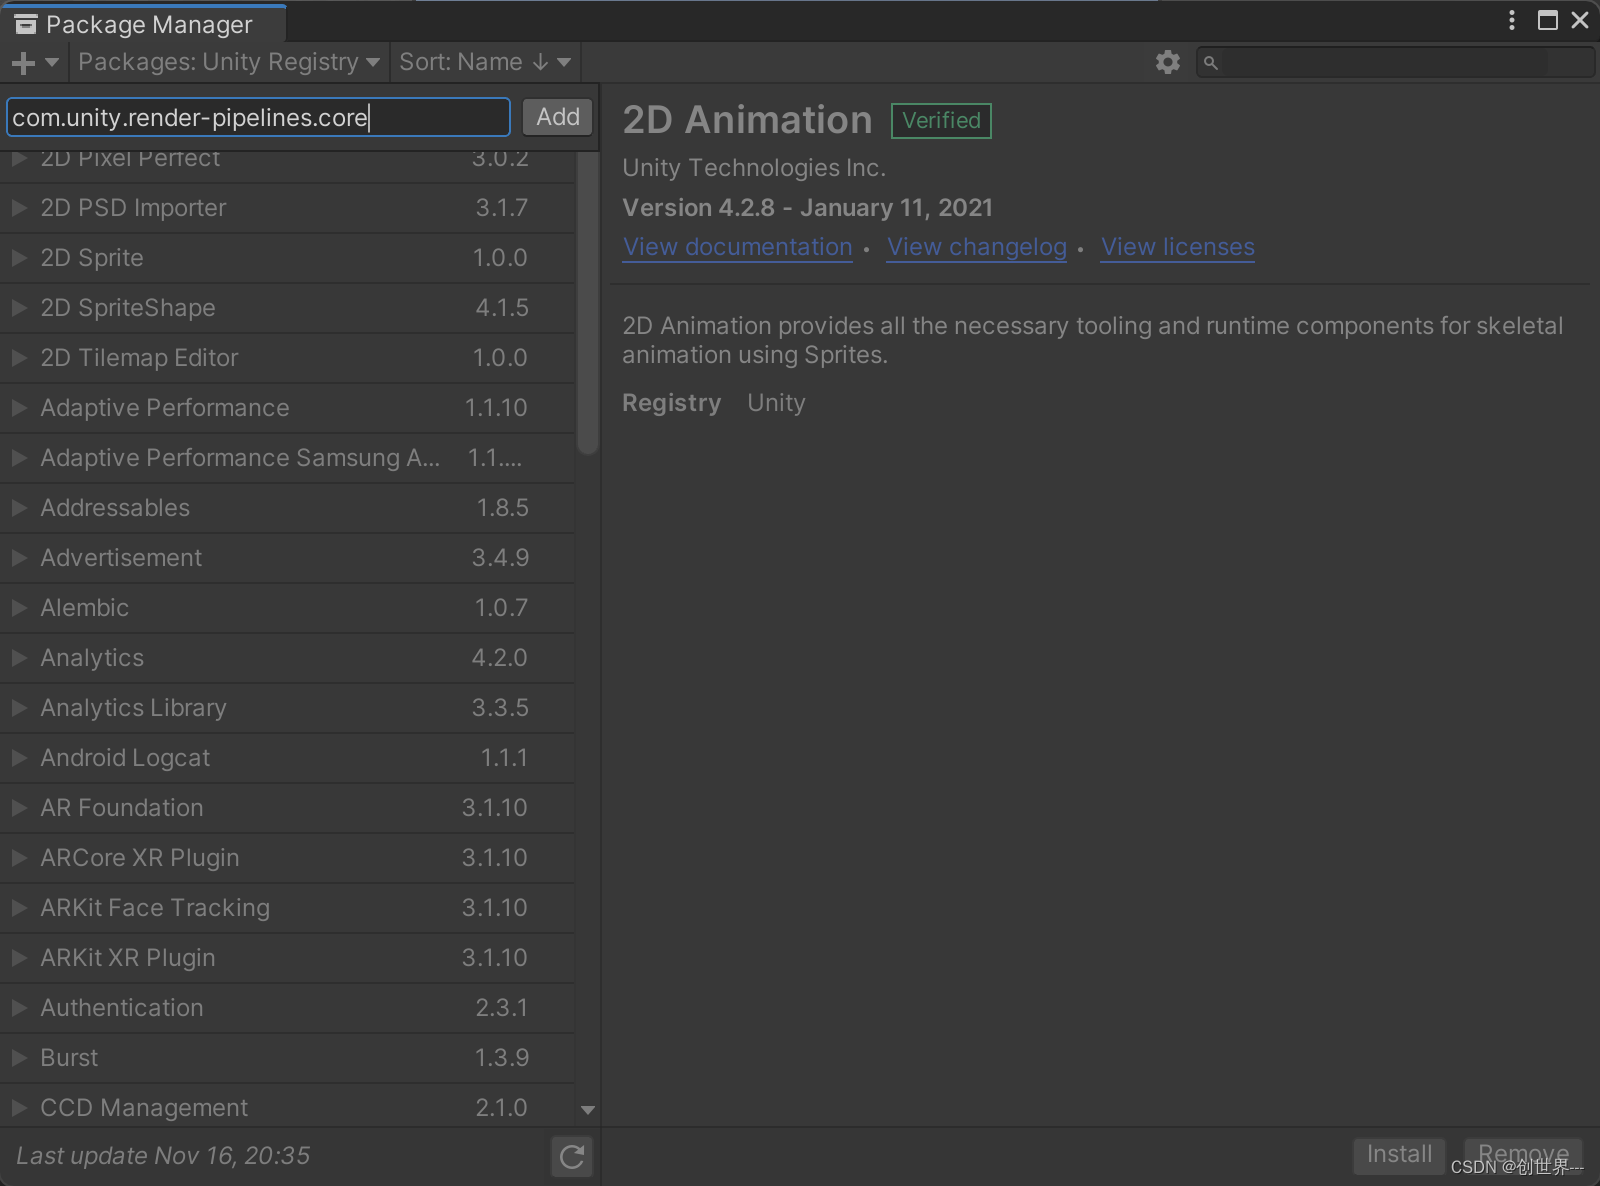Screen dimensions: 1600x1186
Task: Expand the Addressables package entry
Action: (x=19, y=508)
